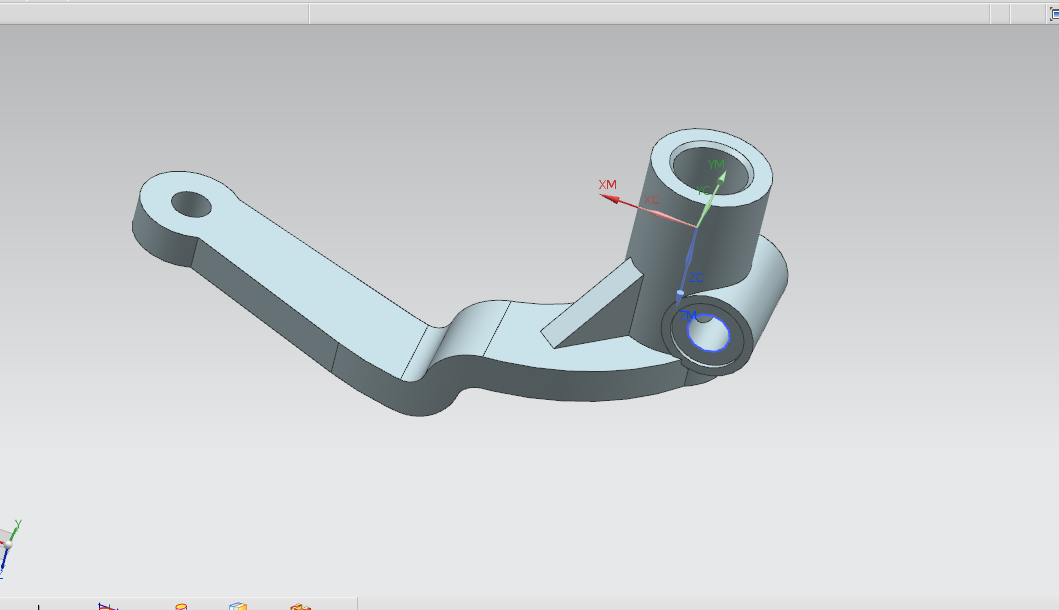Image resolution: width=1059 pixels, height=610 pixels.
Task: Click the YM axis label
Action: click(x=716, y=165)
